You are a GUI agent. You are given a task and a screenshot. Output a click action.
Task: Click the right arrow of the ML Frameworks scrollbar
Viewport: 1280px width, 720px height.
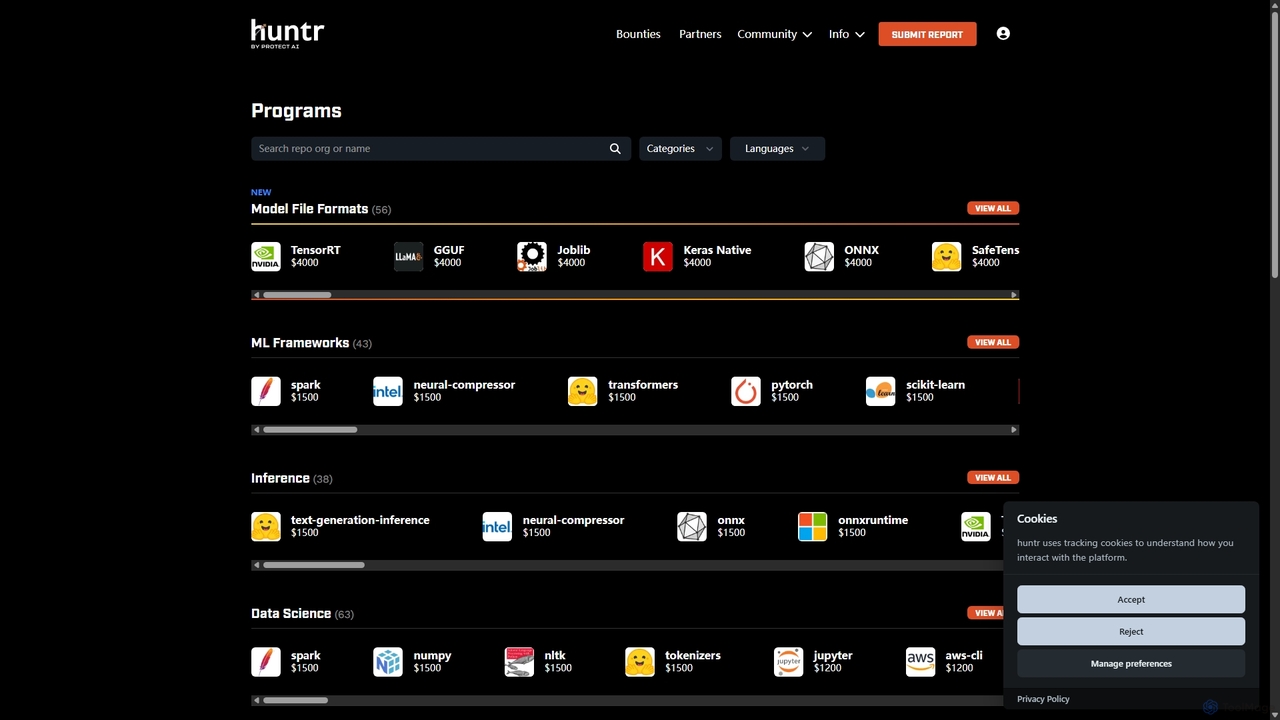1014,430
